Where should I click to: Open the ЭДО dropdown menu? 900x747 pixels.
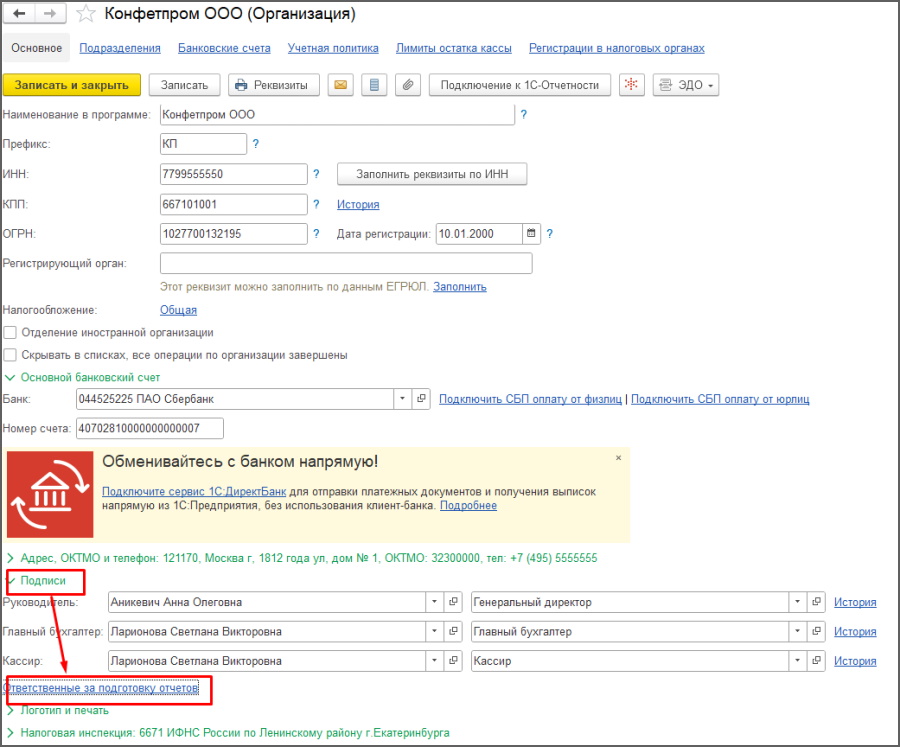click(x=686, y=85)
